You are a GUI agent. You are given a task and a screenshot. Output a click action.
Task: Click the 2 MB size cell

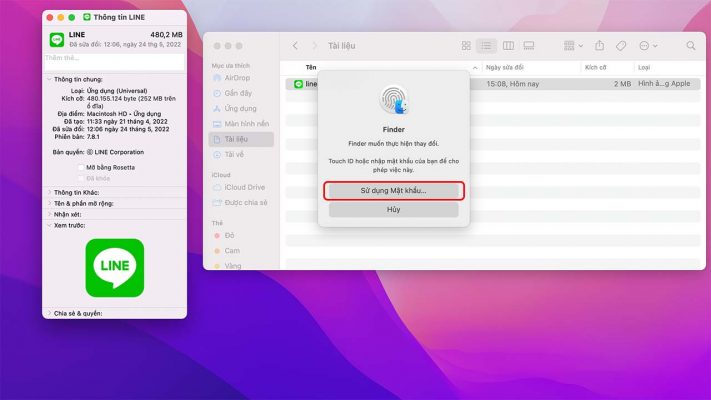pyautogui.click(x=622, y=84)
